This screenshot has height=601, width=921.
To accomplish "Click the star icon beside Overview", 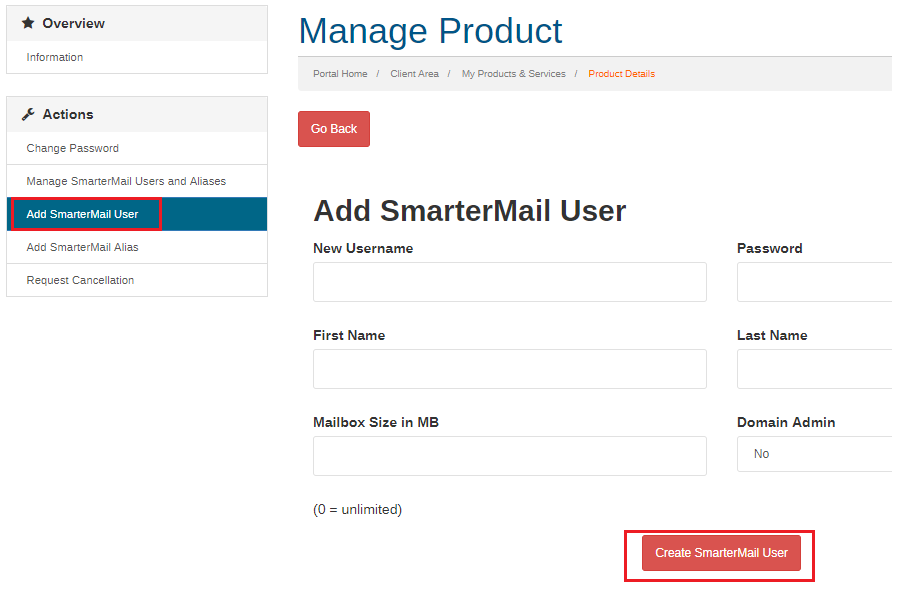I will [28, 23].
